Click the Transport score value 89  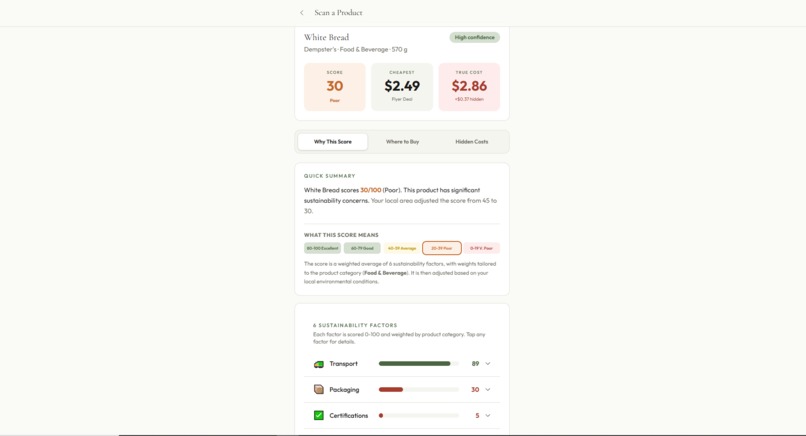click(475, 364)
